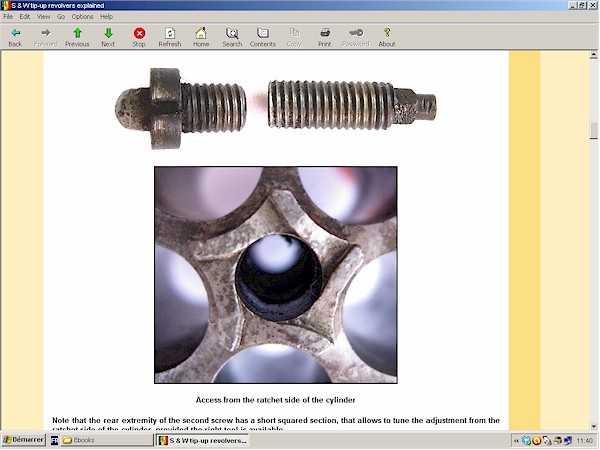Click the 'S & W tip-up revolvers explained' window title
The image size is (600, 450).
tap(58, 5)
